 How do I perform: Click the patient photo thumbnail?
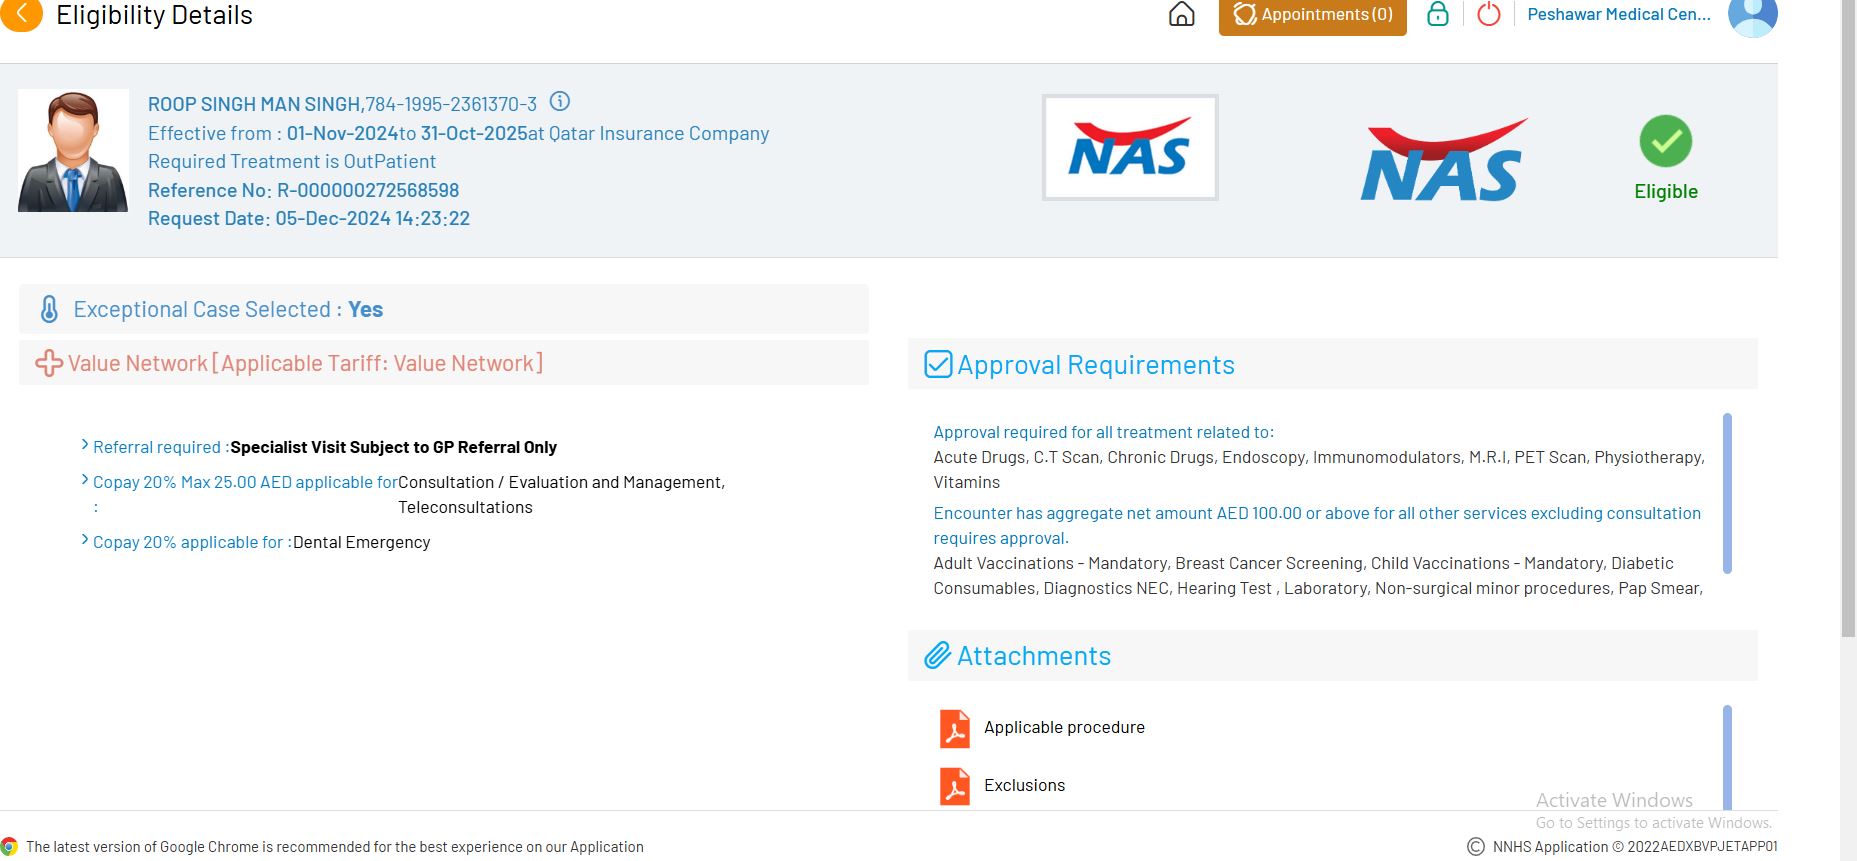pos(73,150)
